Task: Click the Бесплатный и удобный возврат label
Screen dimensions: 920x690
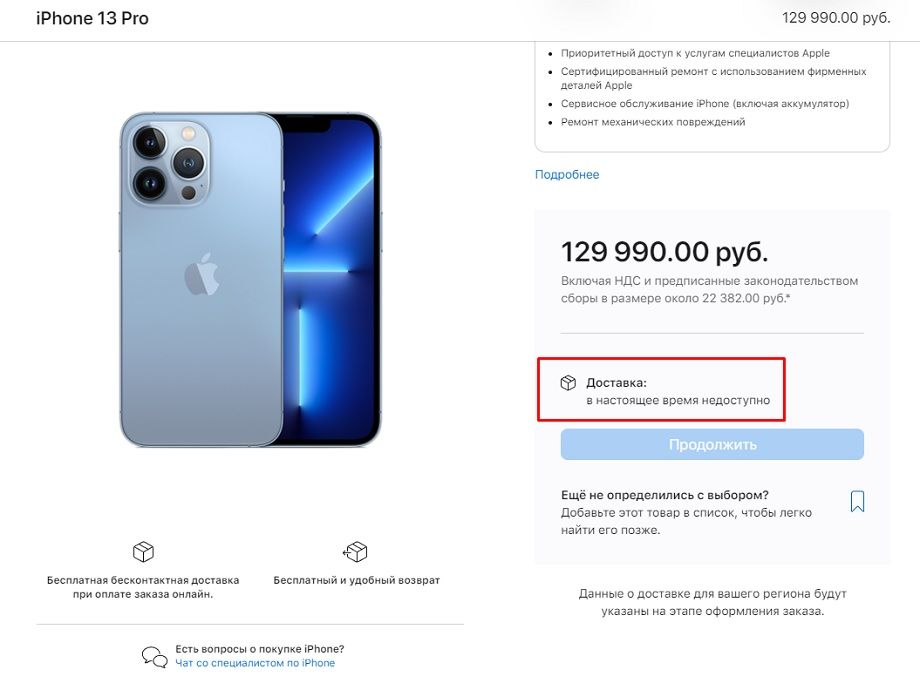Action: [x=357, y=580]
